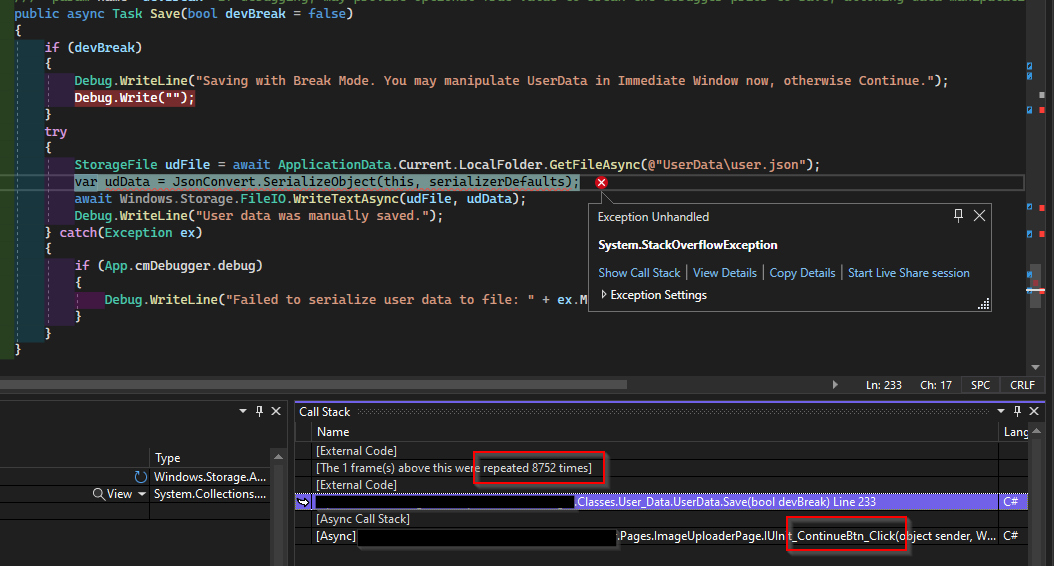The image size is (1054, 566).
Task: Open the View visualizer dropdown arrow
Action: (x=142, y=494)
